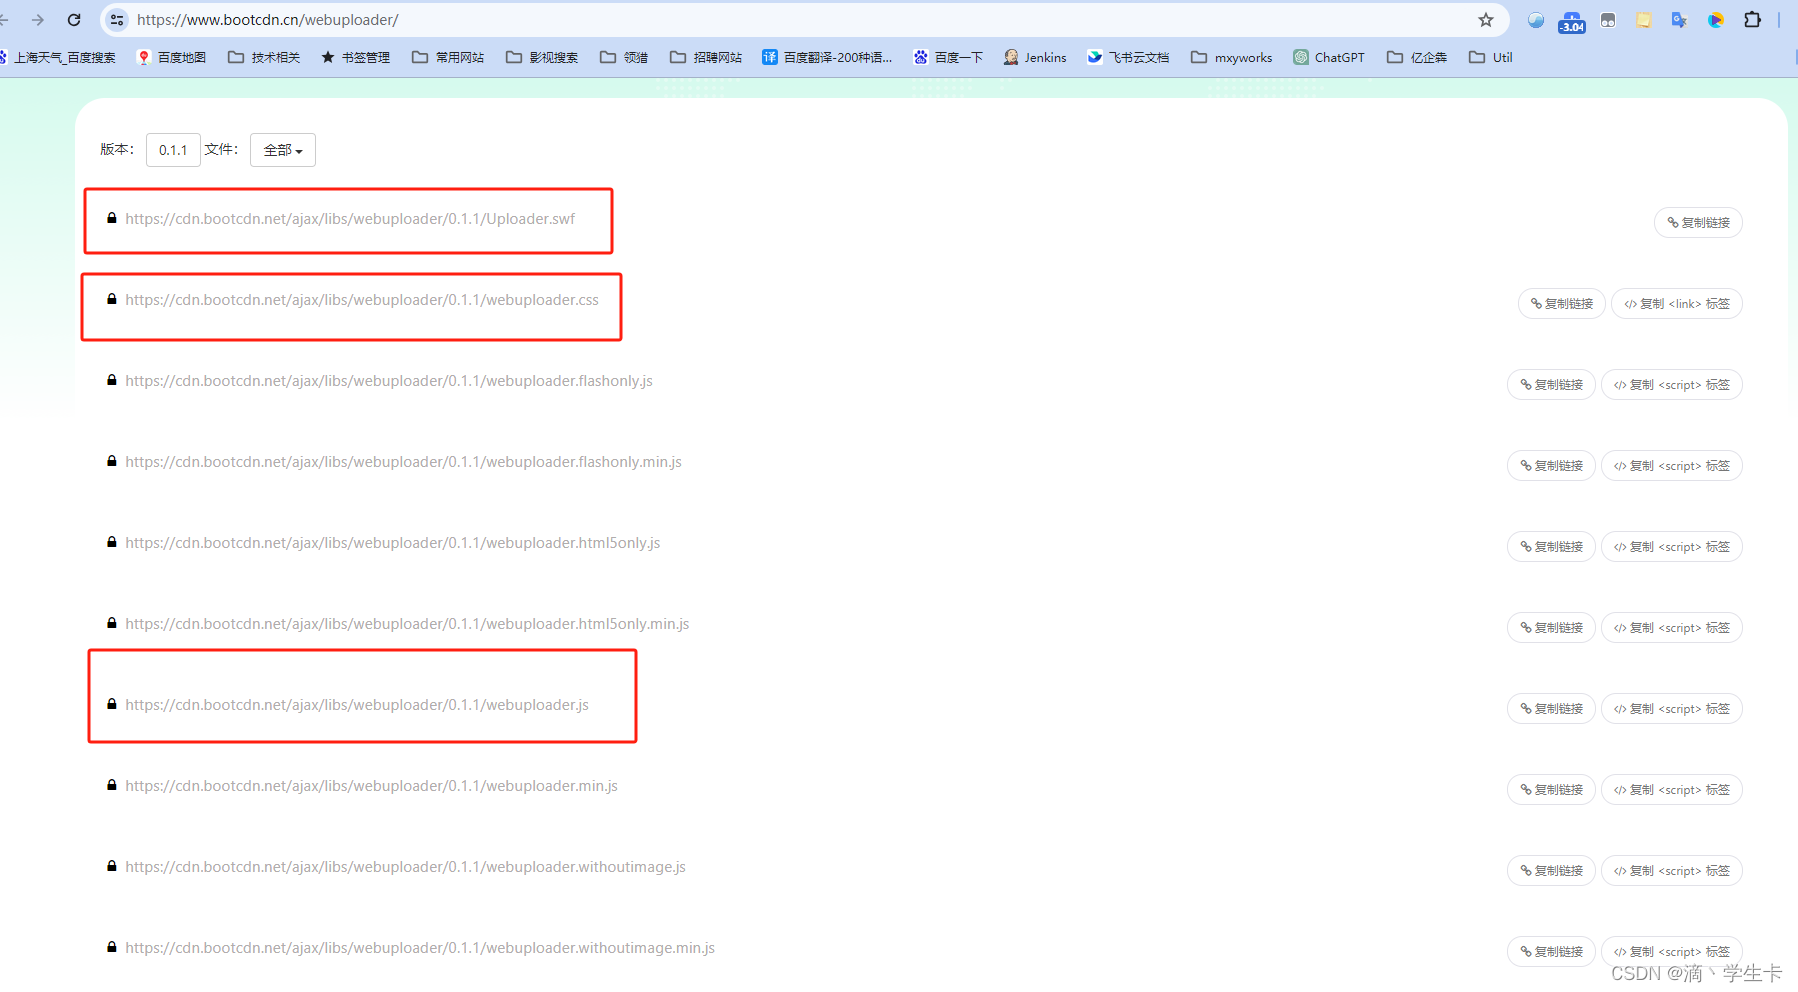Copy script tag for webuploader.min.js

coord(1672,790)
